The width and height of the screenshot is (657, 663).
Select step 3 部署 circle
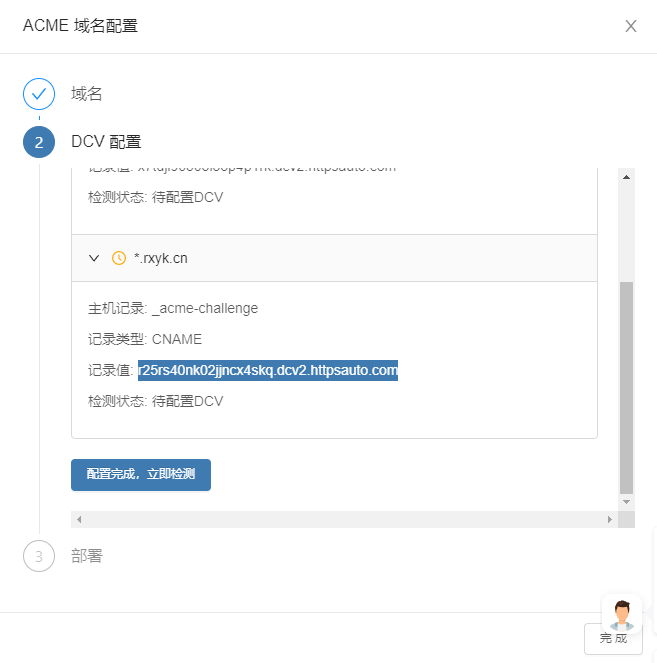pyautogui.click(x=39, y=556)
